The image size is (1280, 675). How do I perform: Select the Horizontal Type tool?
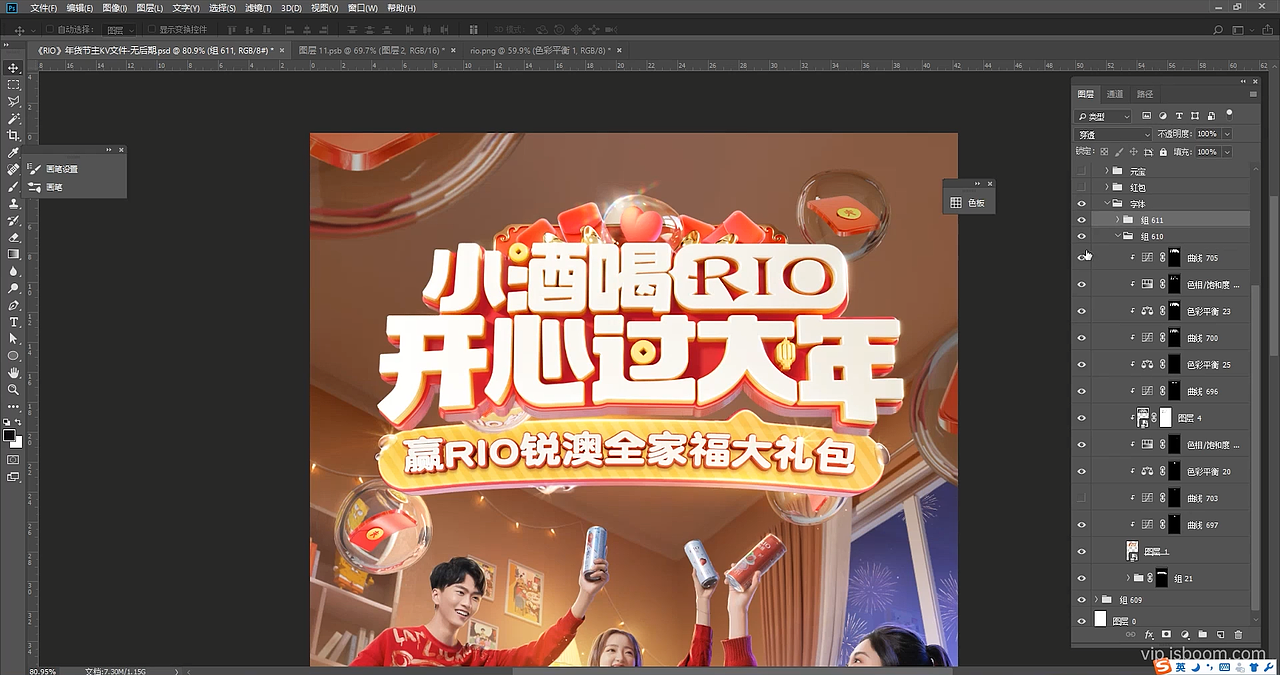click(x=14, y=322)
